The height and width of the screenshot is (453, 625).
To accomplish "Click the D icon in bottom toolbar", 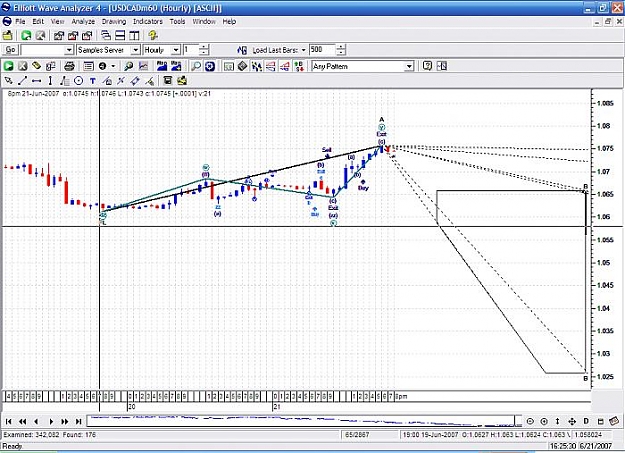I will (586, 421).
